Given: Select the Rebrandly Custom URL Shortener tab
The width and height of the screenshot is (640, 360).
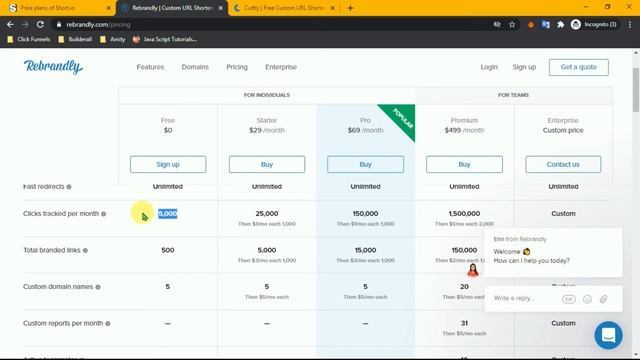Looking at the screenshot, I should point(171,8).
